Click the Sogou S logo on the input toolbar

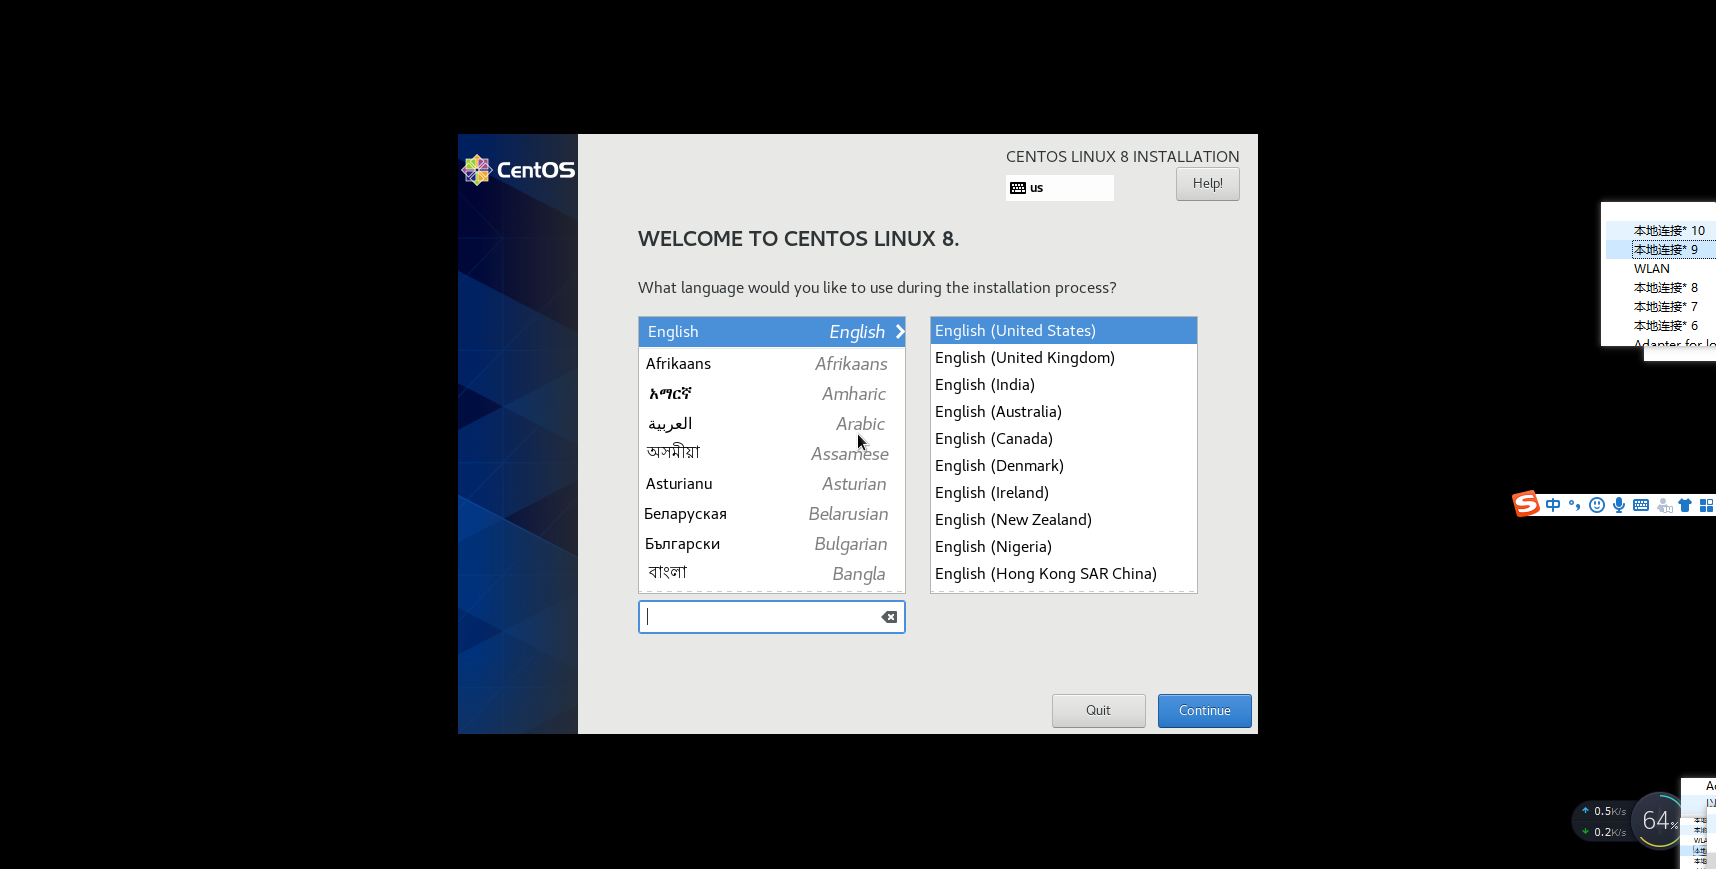coord(1526,504)
